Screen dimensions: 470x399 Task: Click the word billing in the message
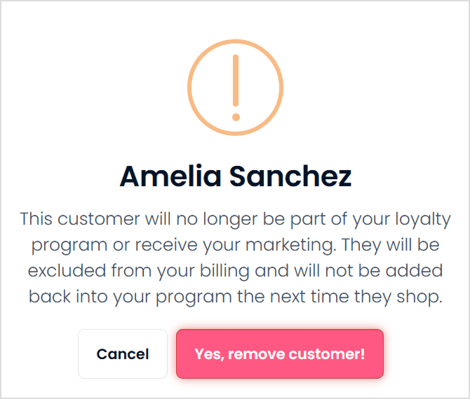click(x=224, y=271)
